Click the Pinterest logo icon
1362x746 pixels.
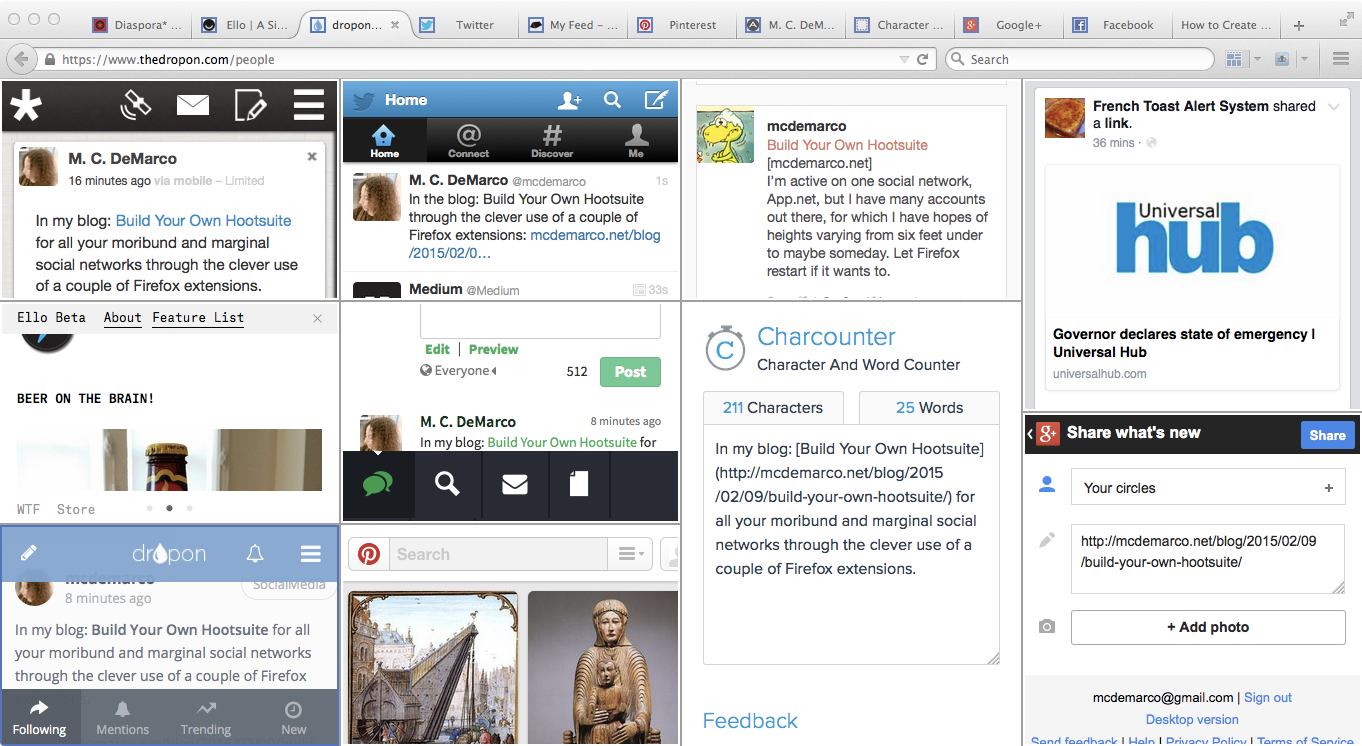tap(369, 554)
